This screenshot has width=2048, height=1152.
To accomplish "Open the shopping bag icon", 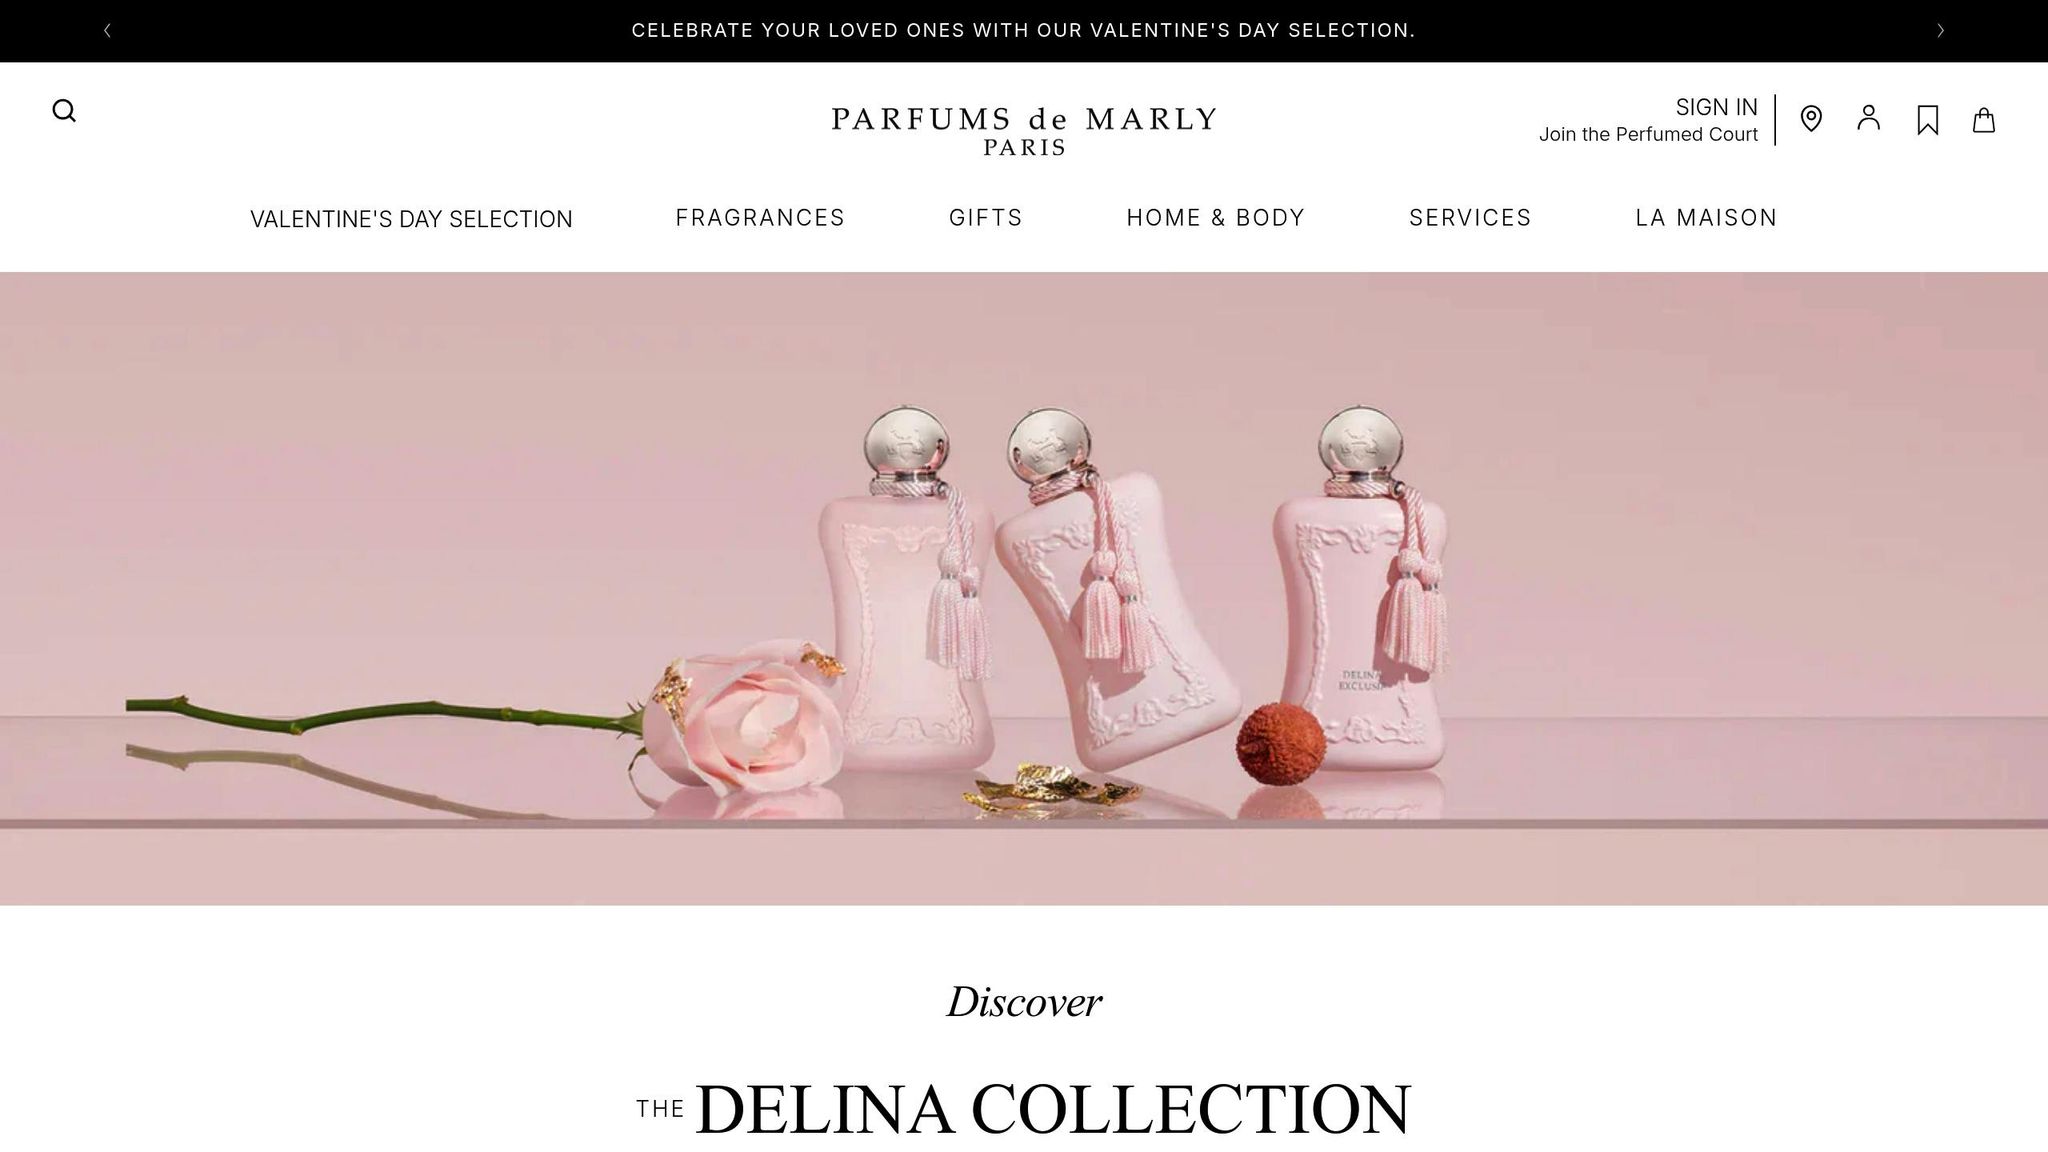I will 1984,120.
